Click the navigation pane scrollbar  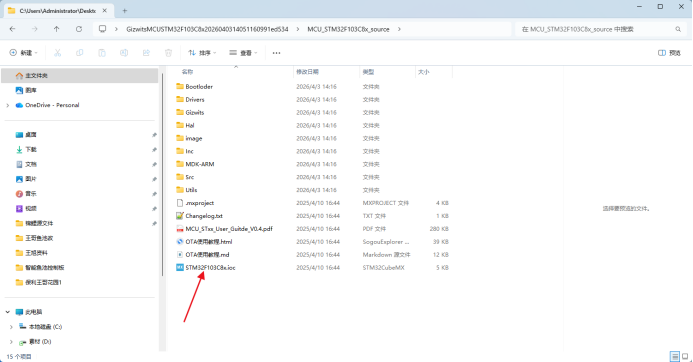point(162,175)
